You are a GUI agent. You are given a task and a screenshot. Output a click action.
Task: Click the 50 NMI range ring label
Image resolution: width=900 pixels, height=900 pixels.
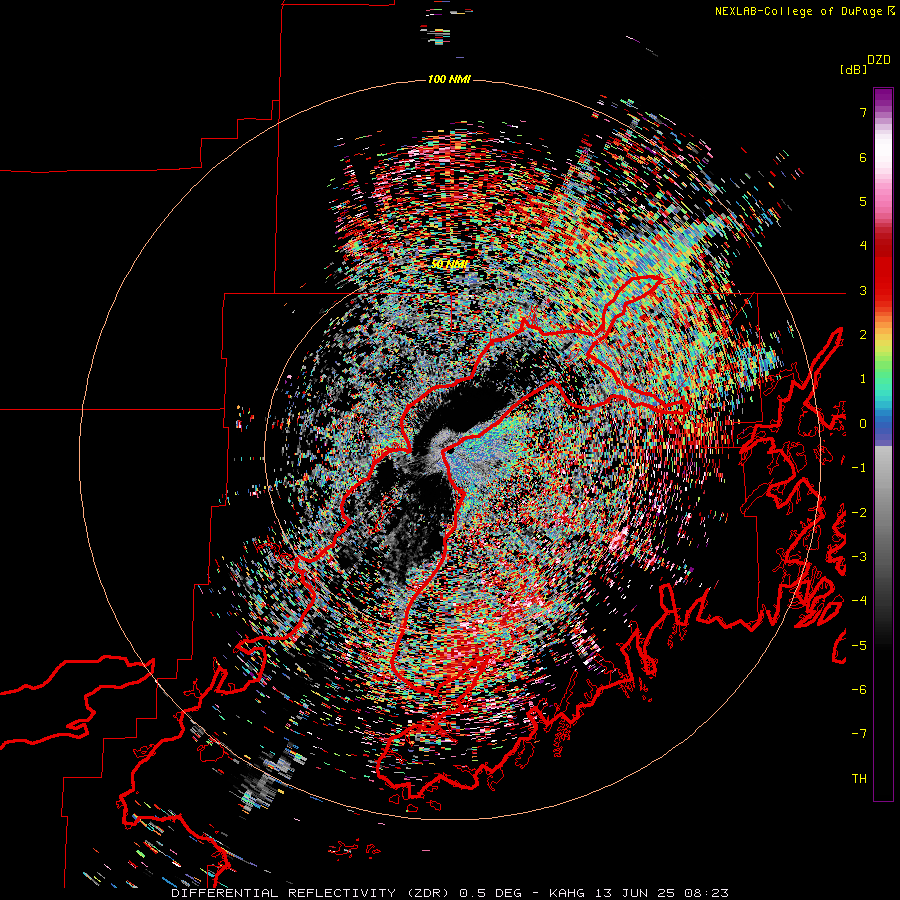point(449,264)
